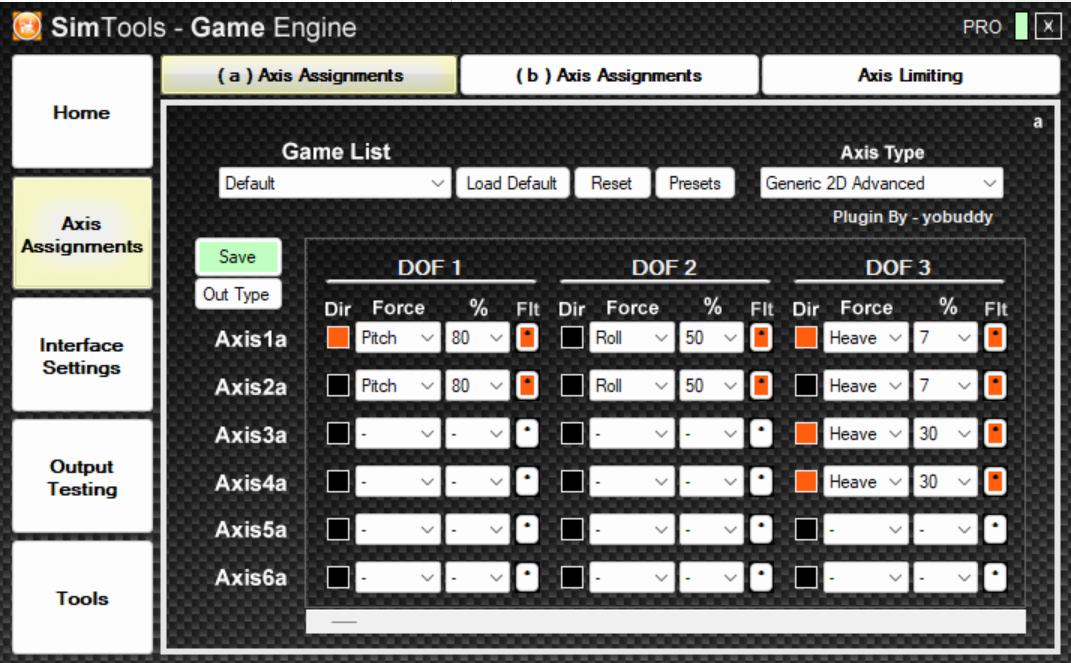Click the bottom status bar field
This screenshot has height=663, width=1071.
click(666, 621)
